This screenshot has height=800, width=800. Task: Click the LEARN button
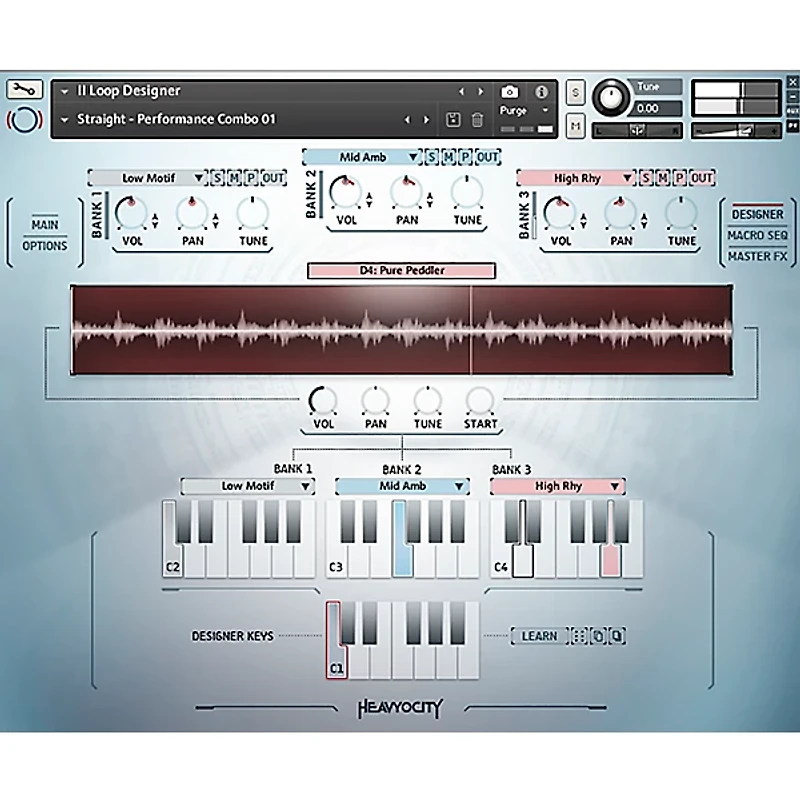538,636
